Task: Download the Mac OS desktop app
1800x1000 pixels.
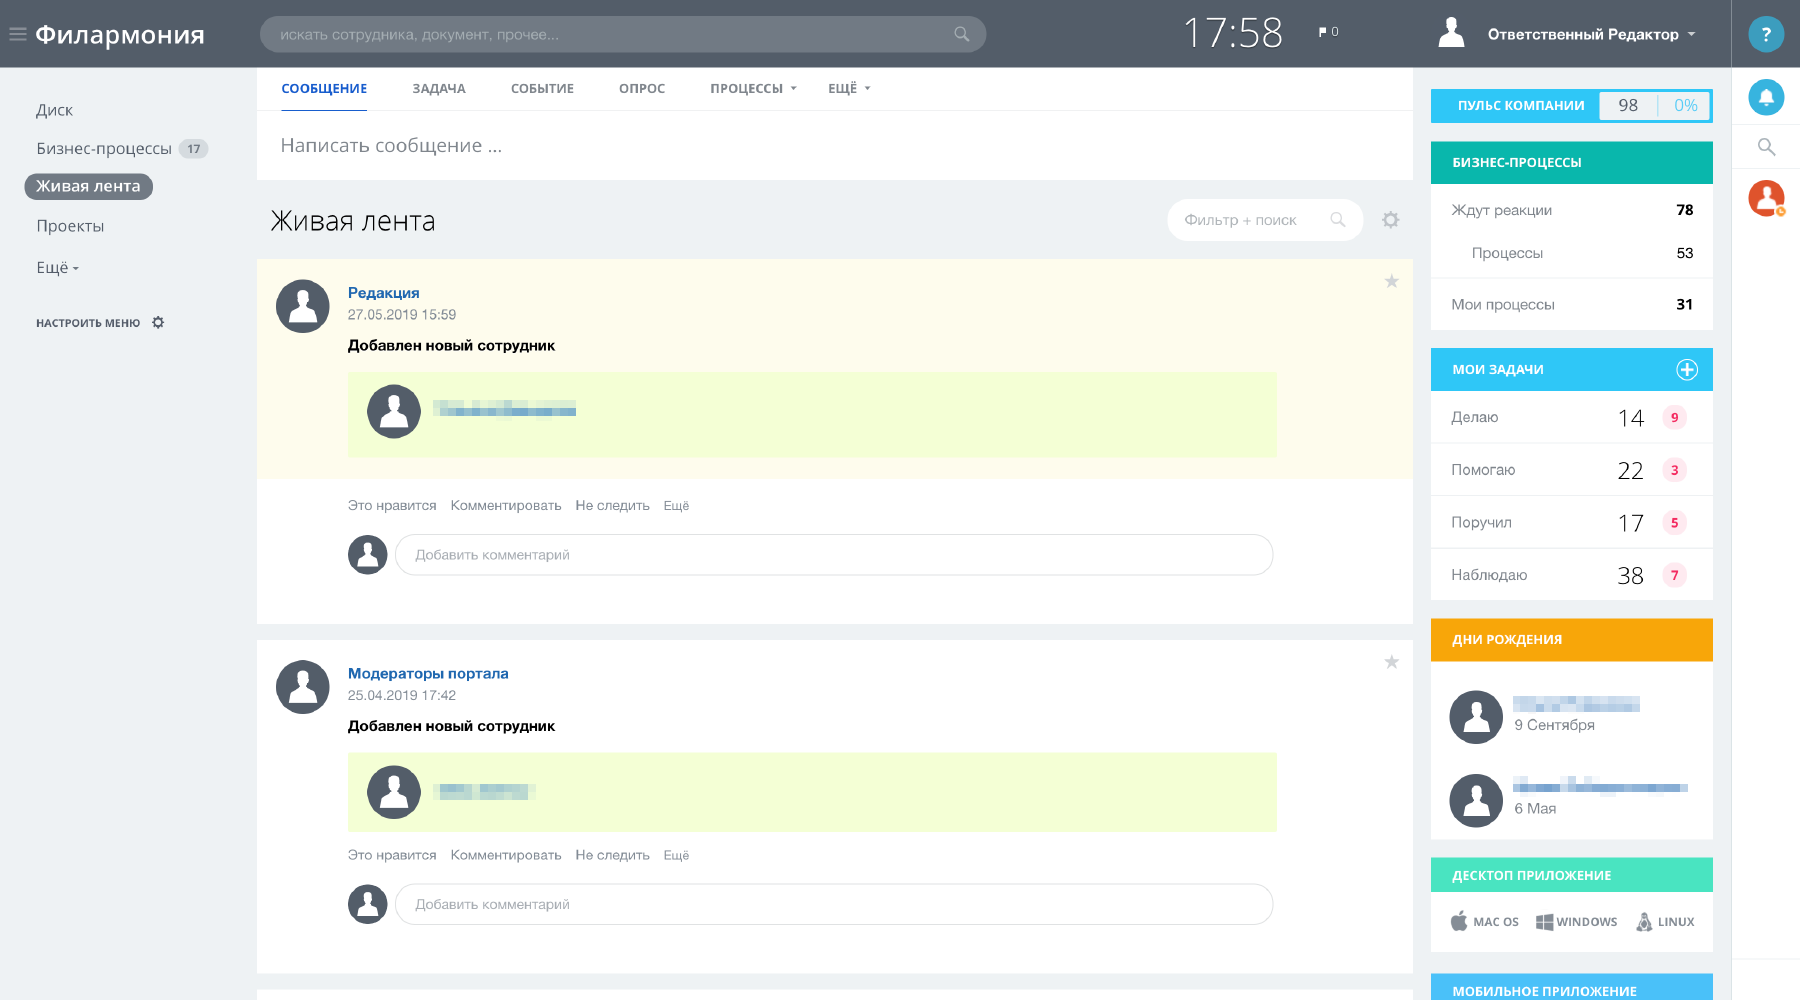Action: click(1485, 922)
